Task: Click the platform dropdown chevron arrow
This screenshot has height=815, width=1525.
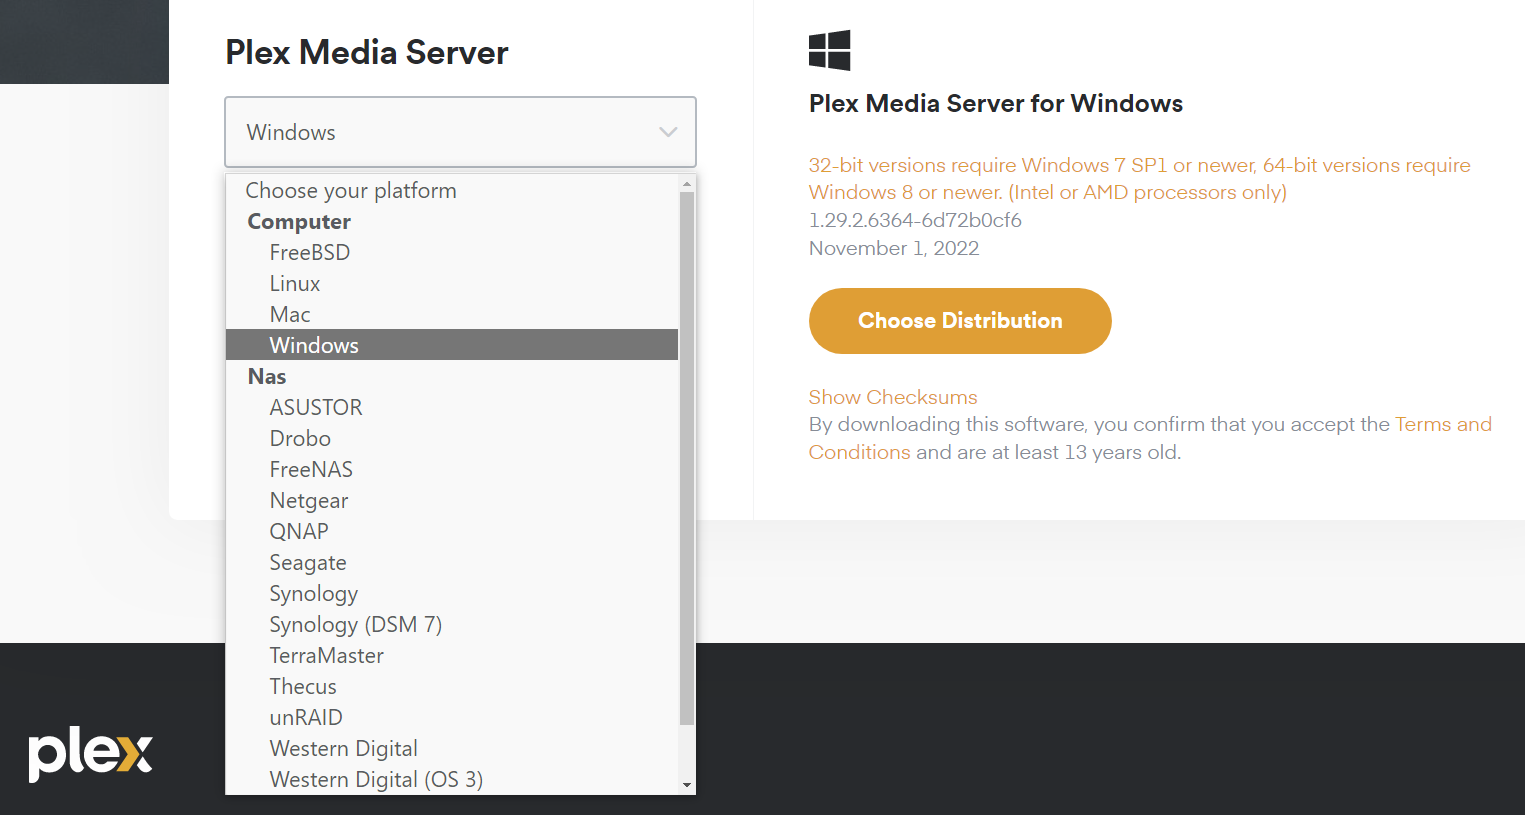Action: point(668,132)
